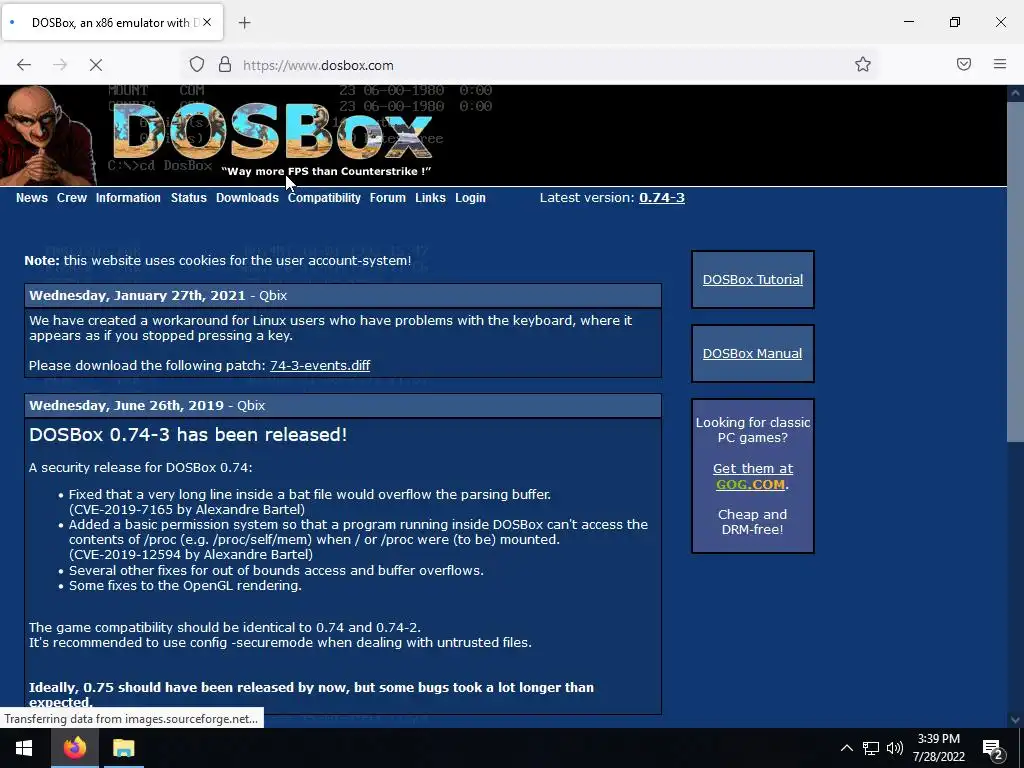
Task: Stop page loading with the X button
Action: point(95,65)
